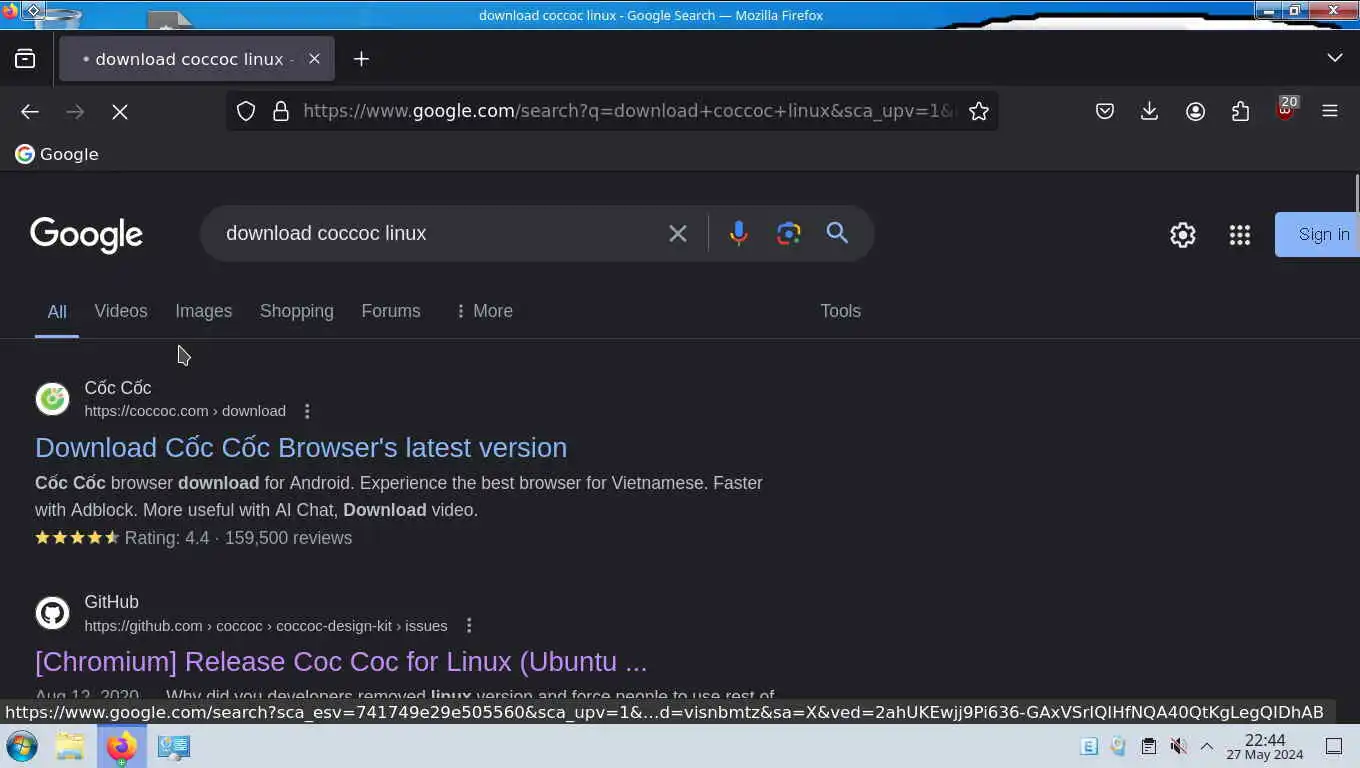Go to Google homepage via logo
The width and height of the screenshot is (1360, 768).
click(x=87, y=235)
